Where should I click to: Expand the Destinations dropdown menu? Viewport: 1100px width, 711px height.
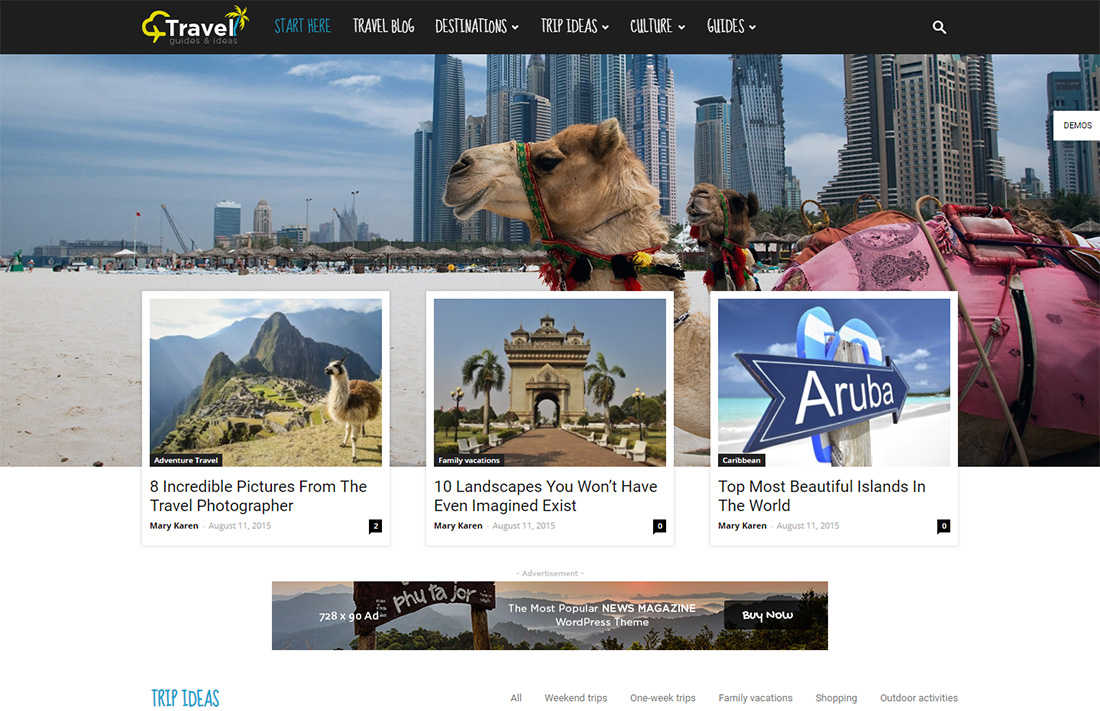pos(476,27)
